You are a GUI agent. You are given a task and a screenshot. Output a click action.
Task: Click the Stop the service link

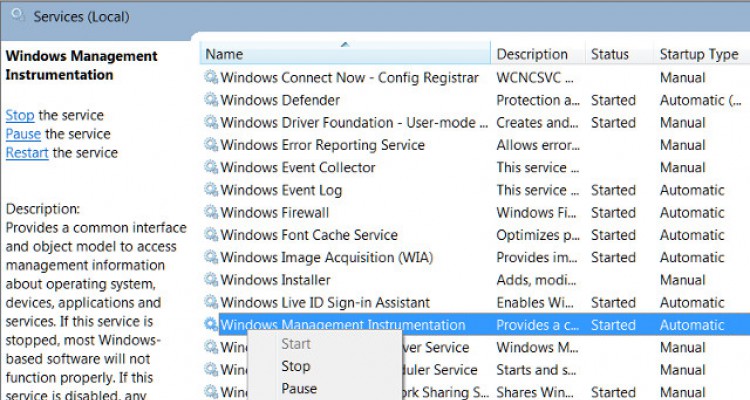click(x=20, y=115)
